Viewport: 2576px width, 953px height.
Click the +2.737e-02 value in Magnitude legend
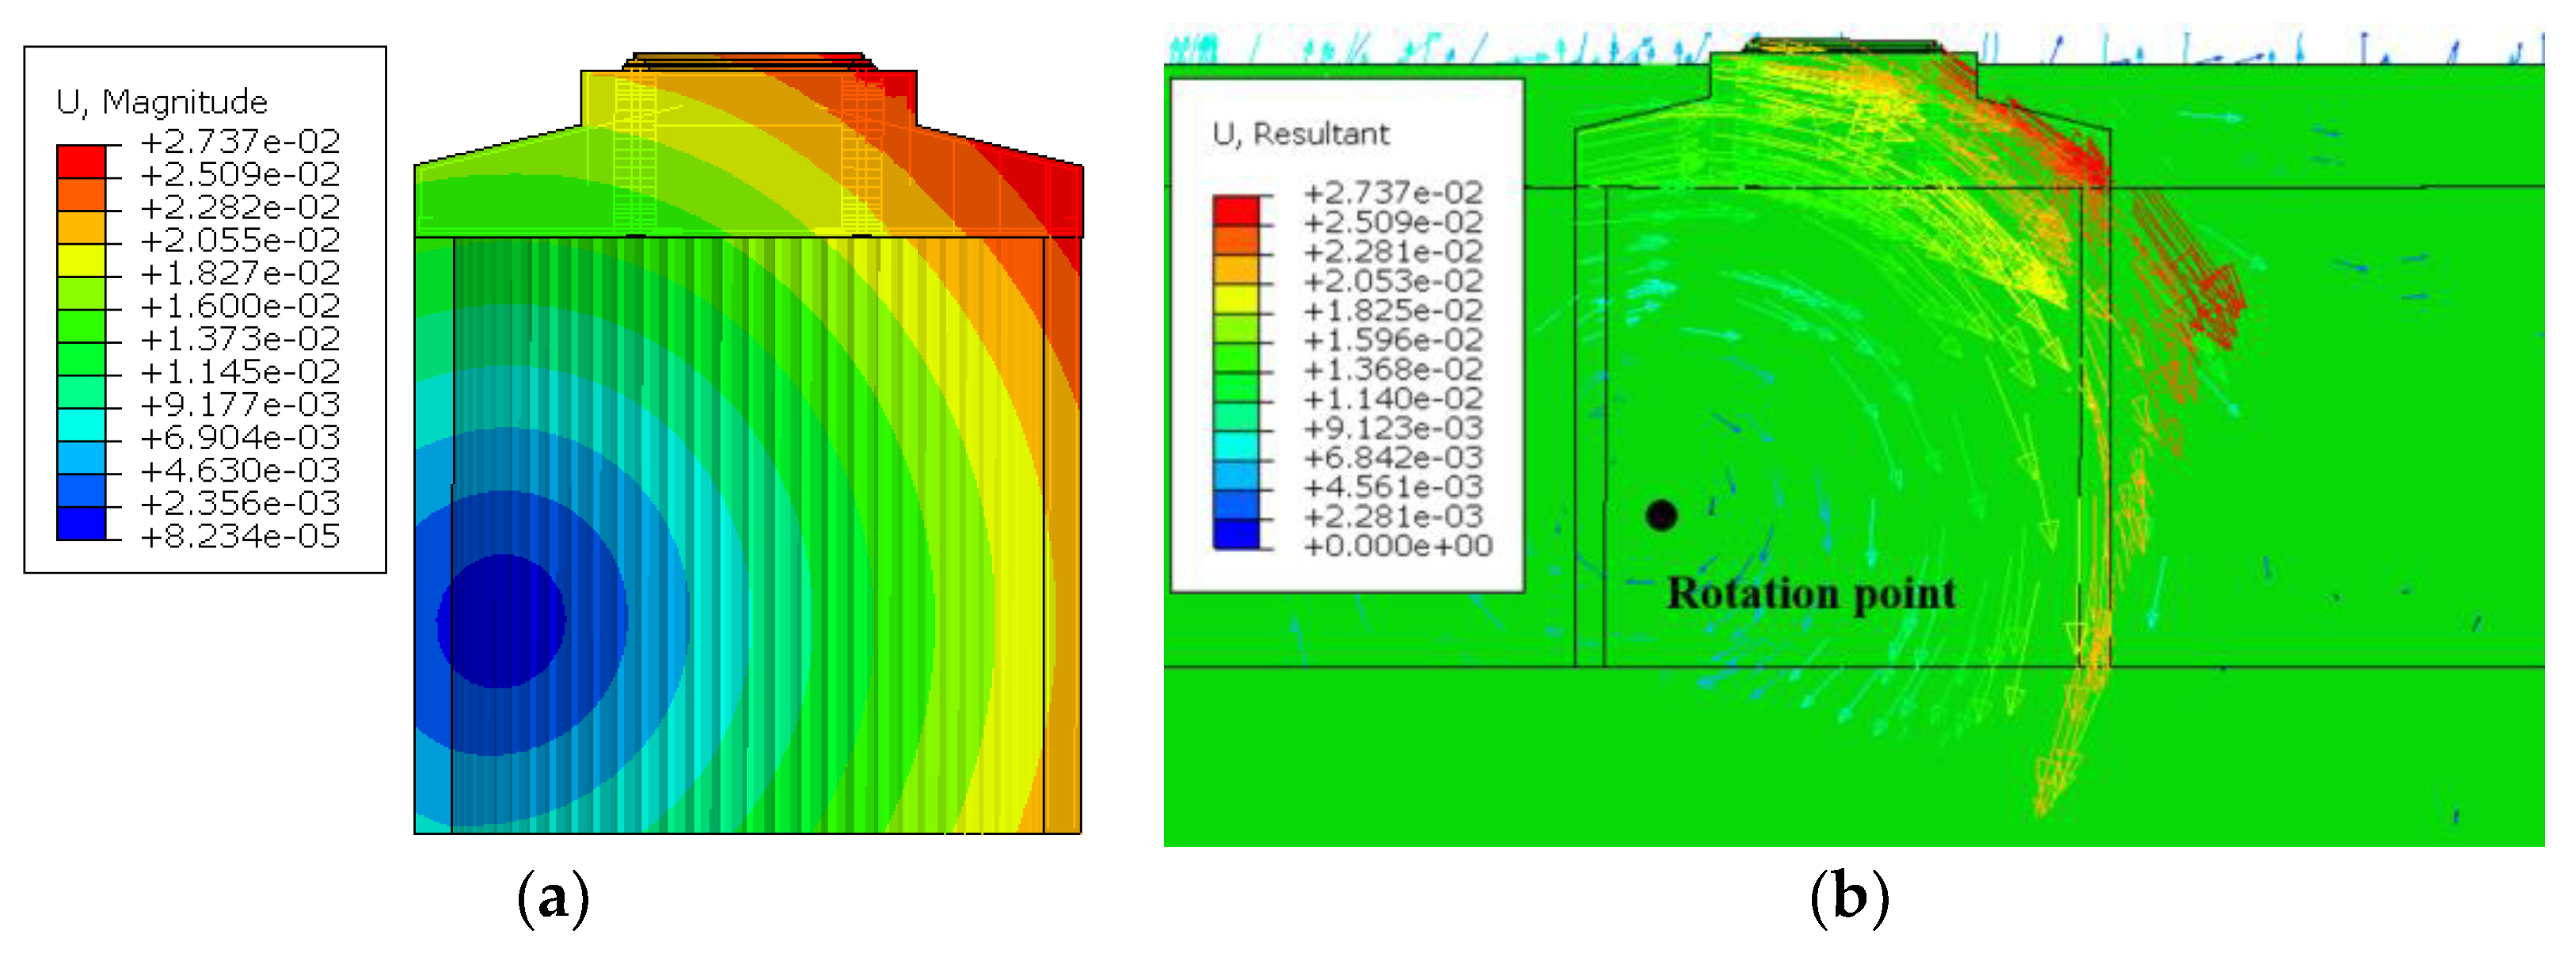tap(240, 141)
